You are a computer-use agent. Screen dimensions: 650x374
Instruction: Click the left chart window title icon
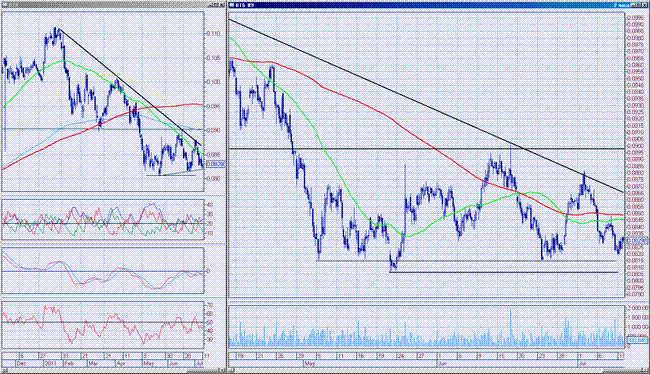point(5,4)
